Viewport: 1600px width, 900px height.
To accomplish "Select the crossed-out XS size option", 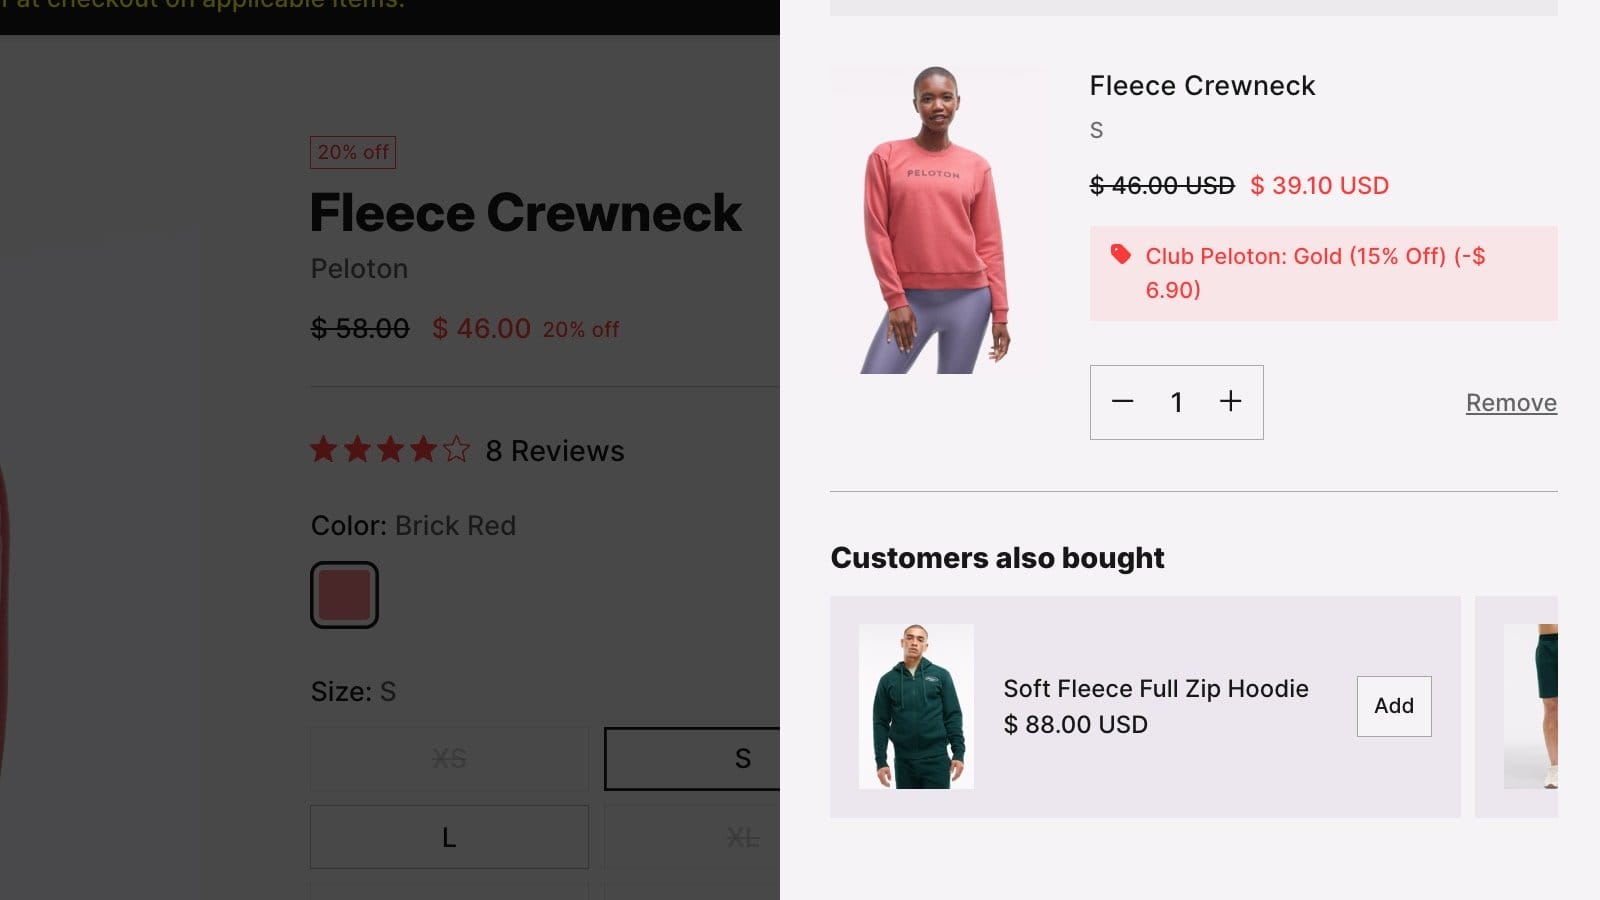I will 449,759.
